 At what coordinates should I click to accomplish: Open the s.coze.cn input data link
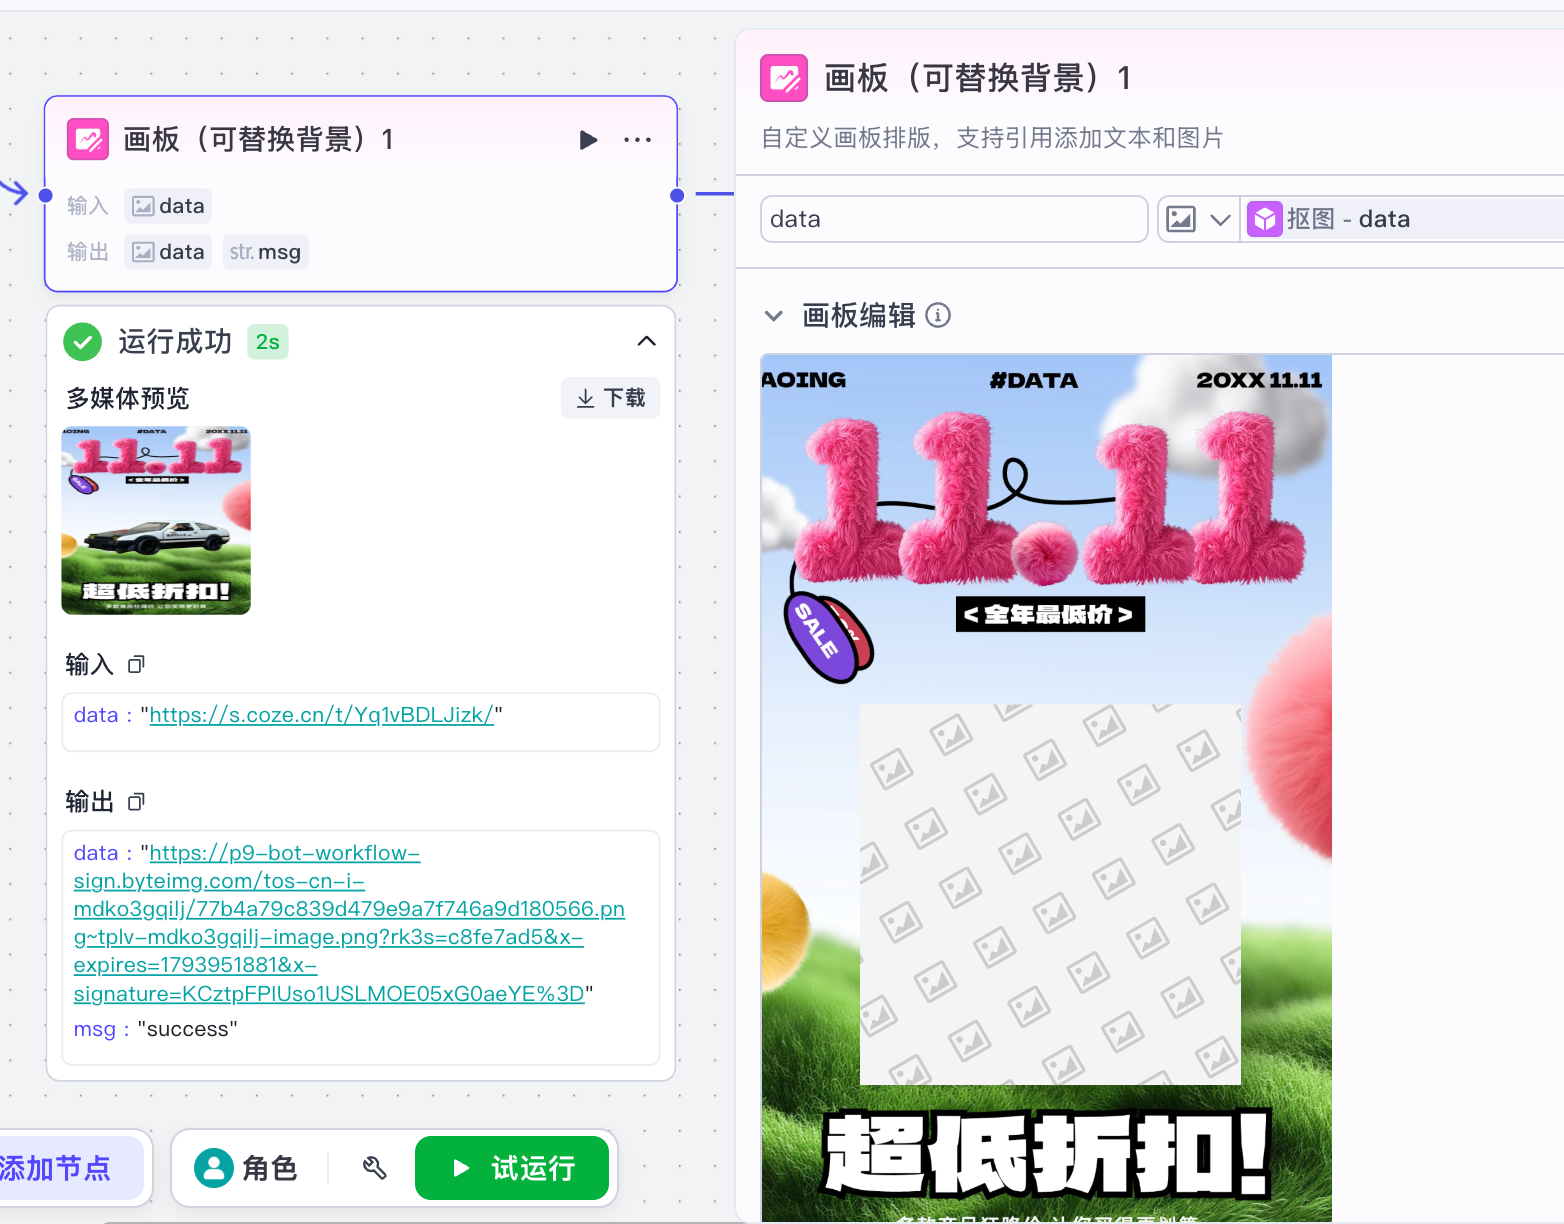(x=321, y=715)
